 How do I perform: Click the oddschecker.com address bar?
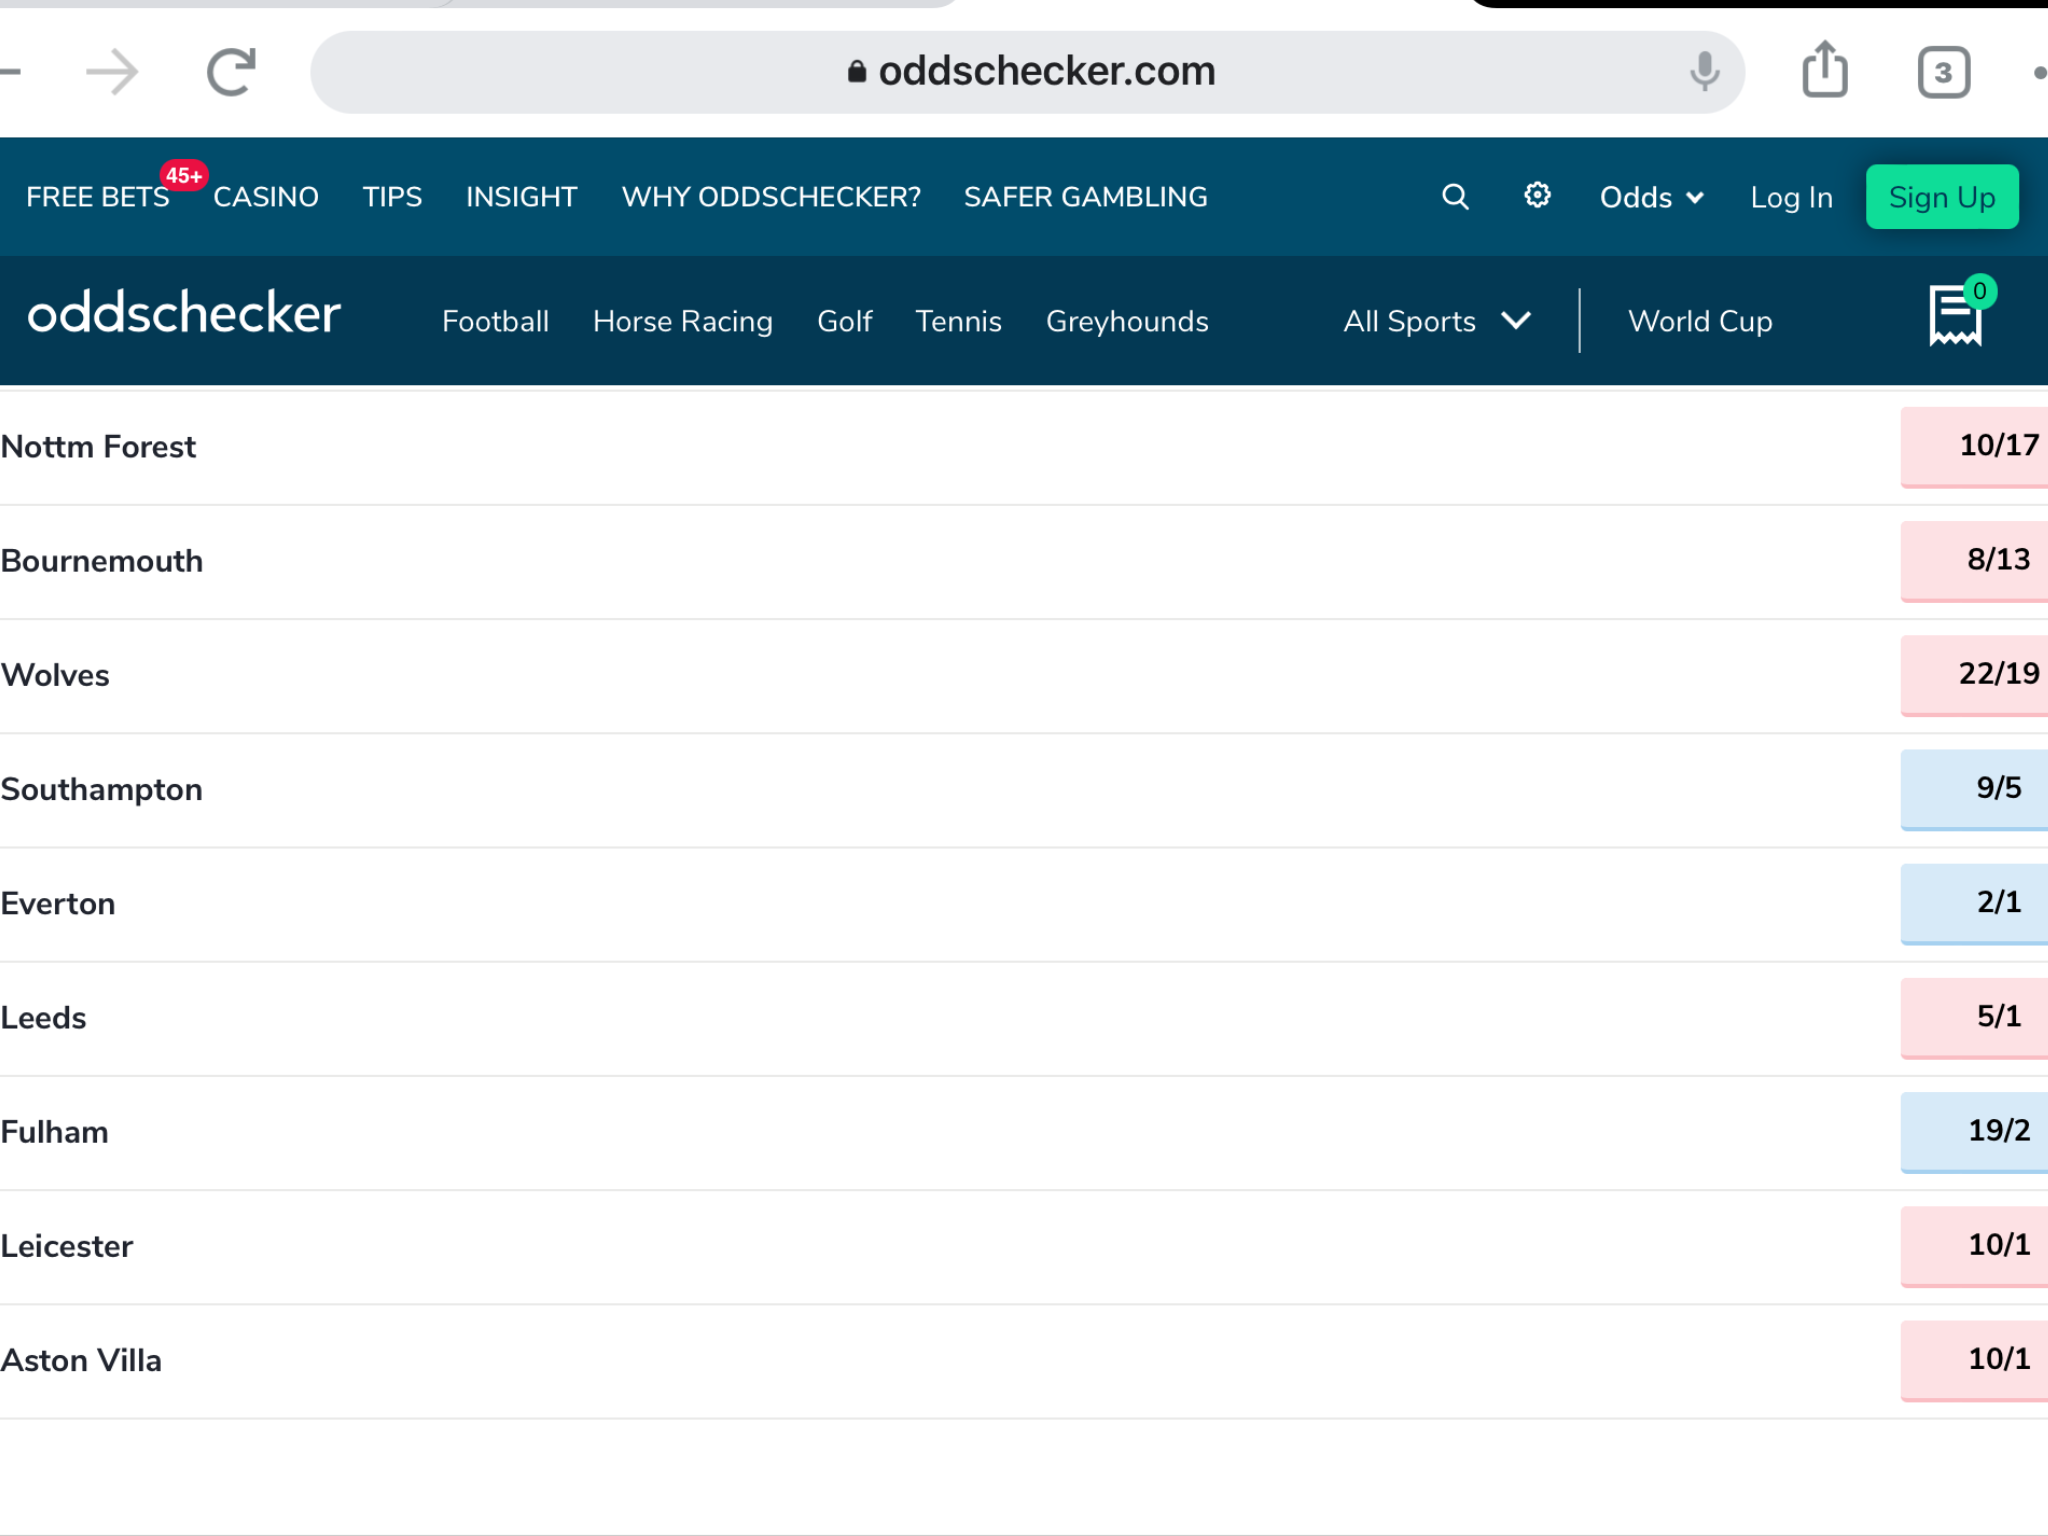[x=1027, y=72]
